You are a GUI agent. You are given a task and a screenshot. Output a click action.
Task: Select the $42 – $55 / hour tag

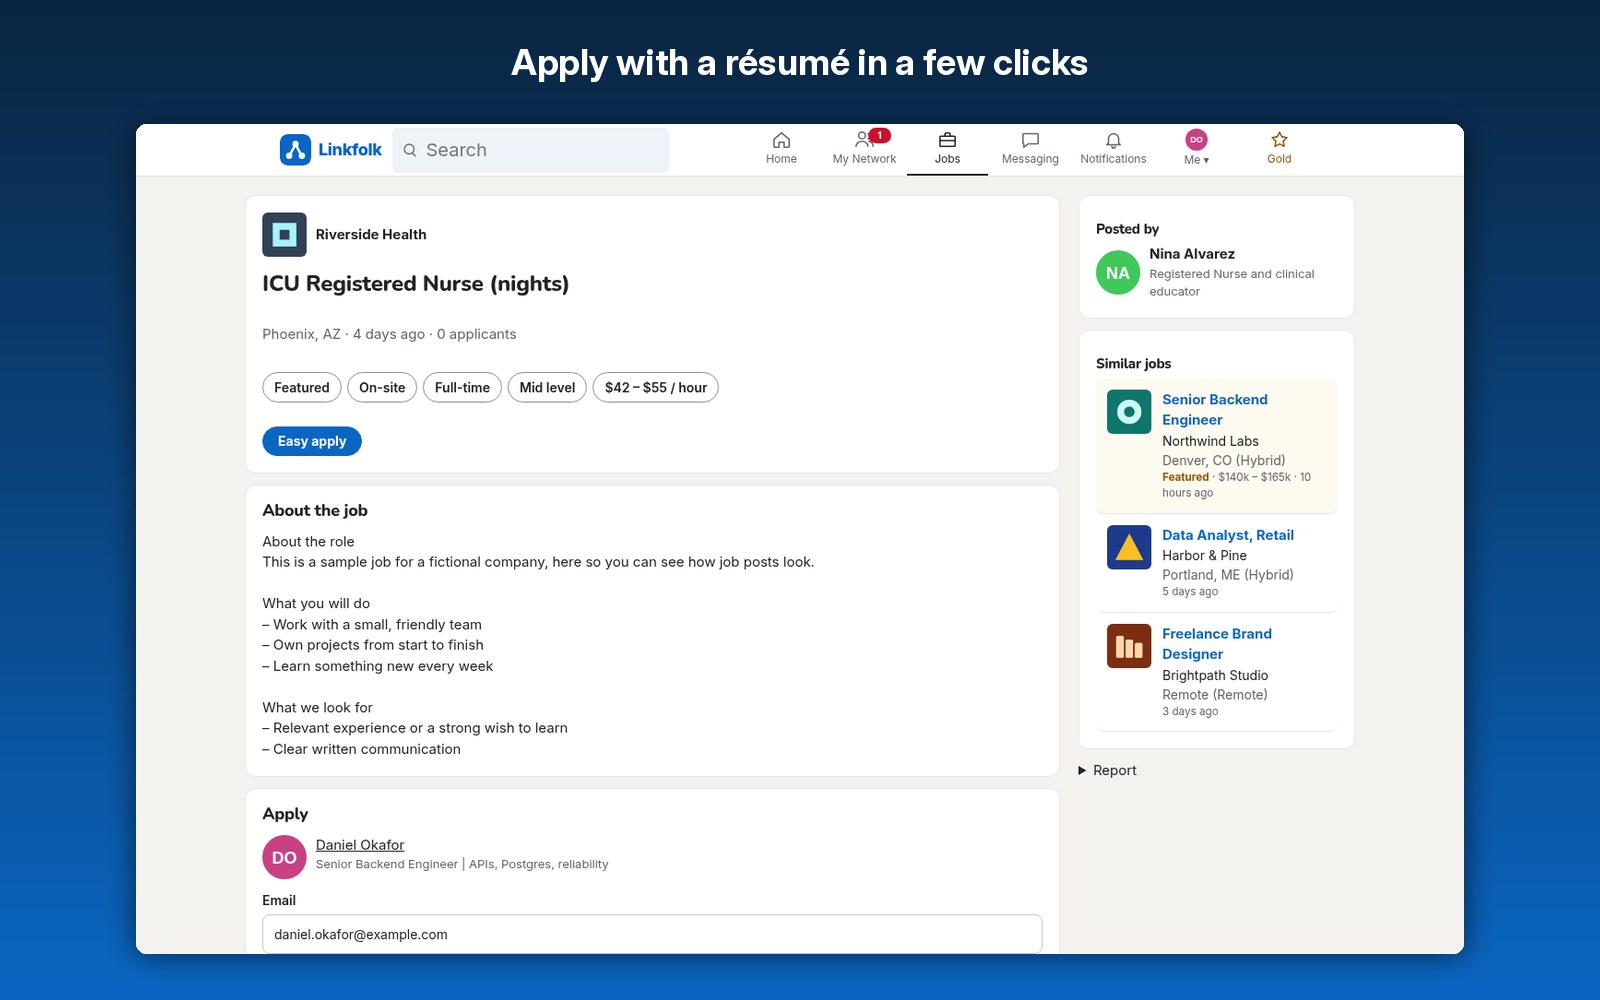coord(656,388)
